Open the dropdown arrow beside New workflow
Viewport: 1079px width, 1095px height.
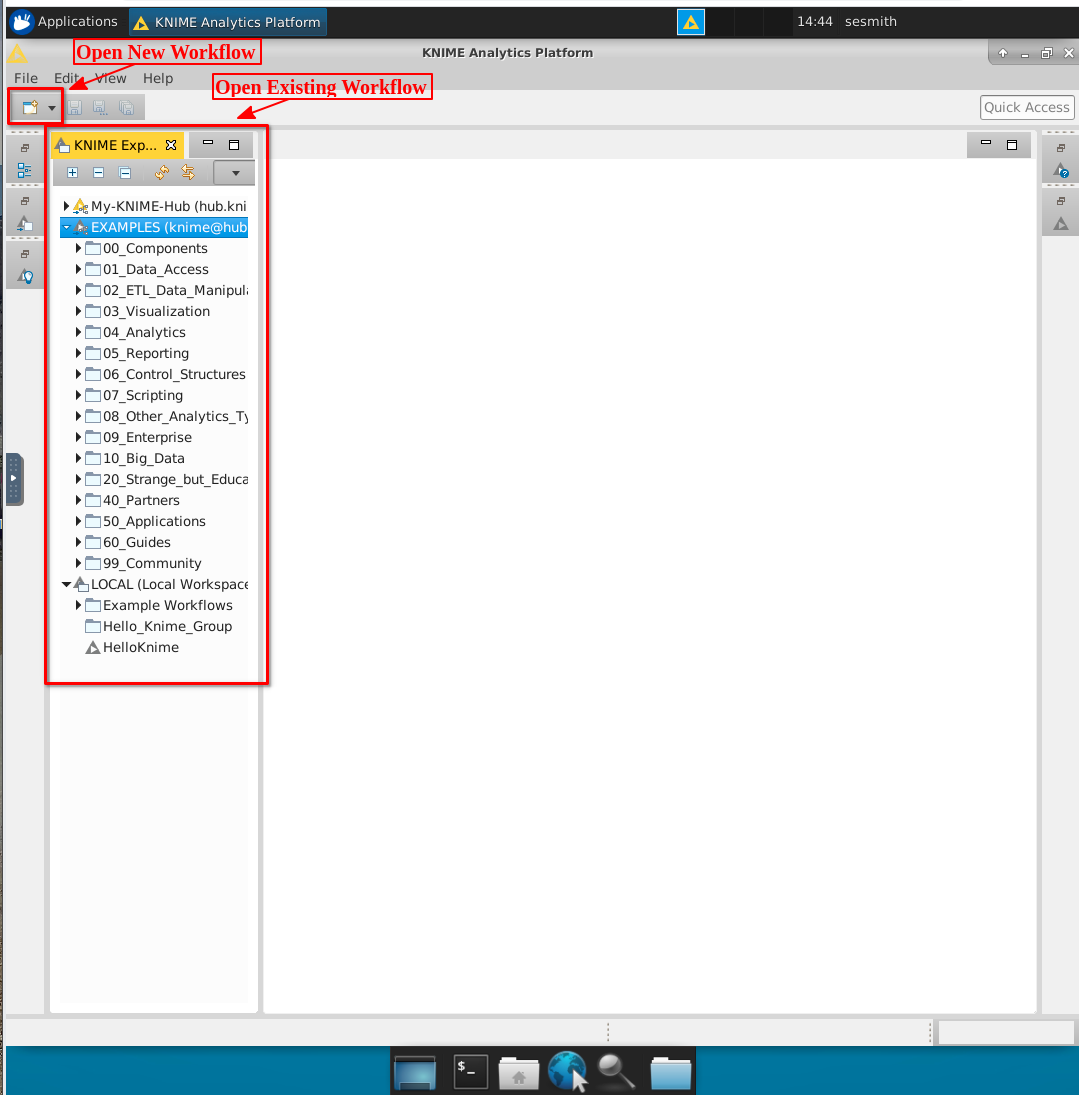point(52,108)
